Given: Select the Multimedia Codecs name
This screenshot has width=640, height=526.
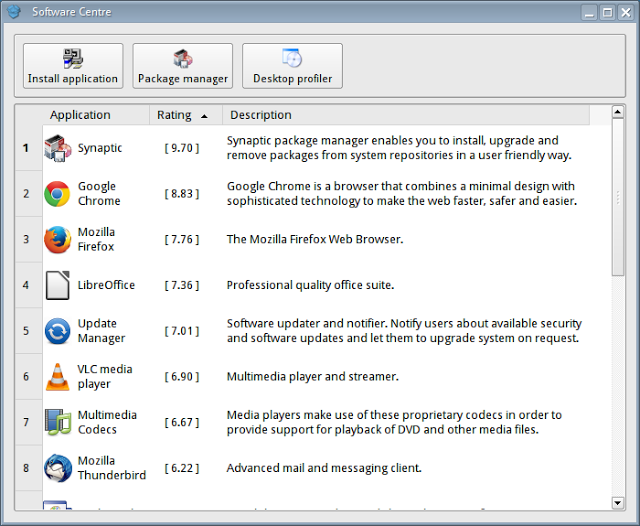Looking at the screenshot, I should pos(107,422).
